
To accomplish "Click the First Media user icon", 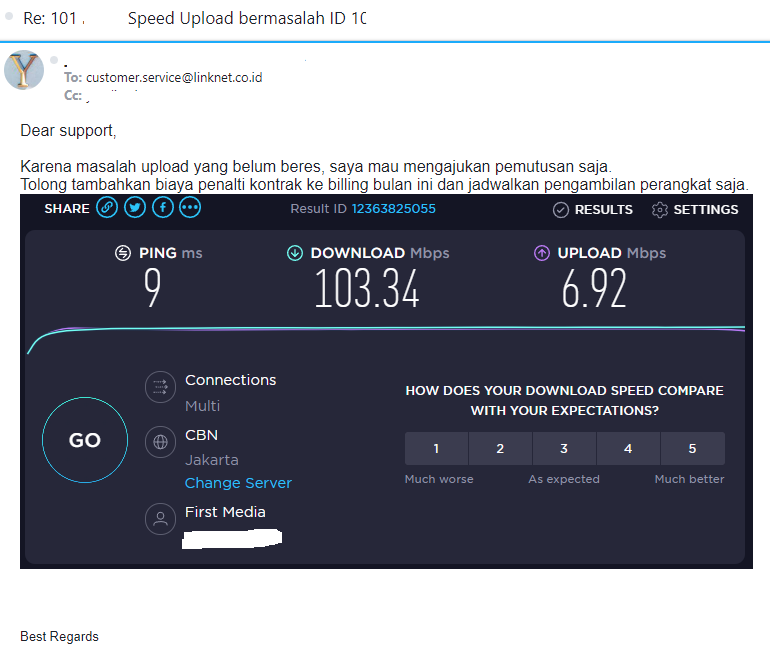I will 160,519.
